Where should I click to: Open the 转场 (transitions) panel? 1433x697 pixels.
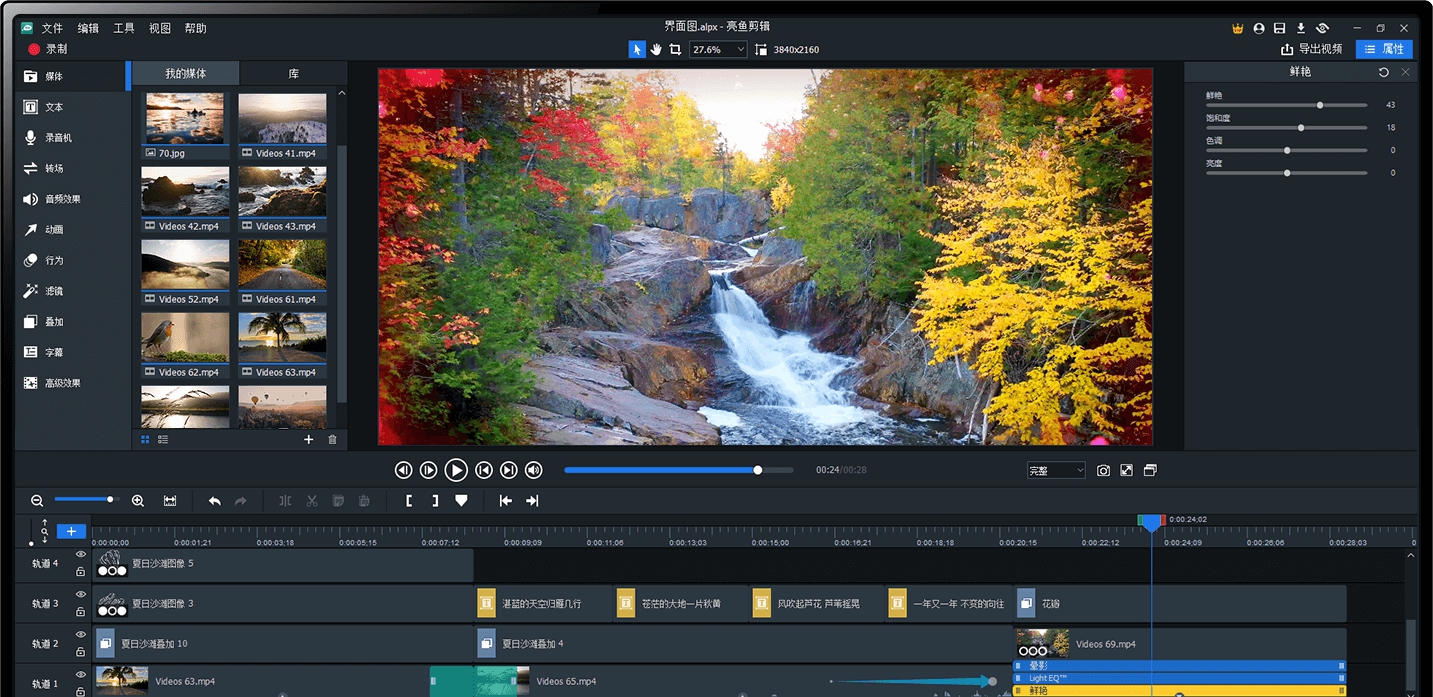[31, 168]
